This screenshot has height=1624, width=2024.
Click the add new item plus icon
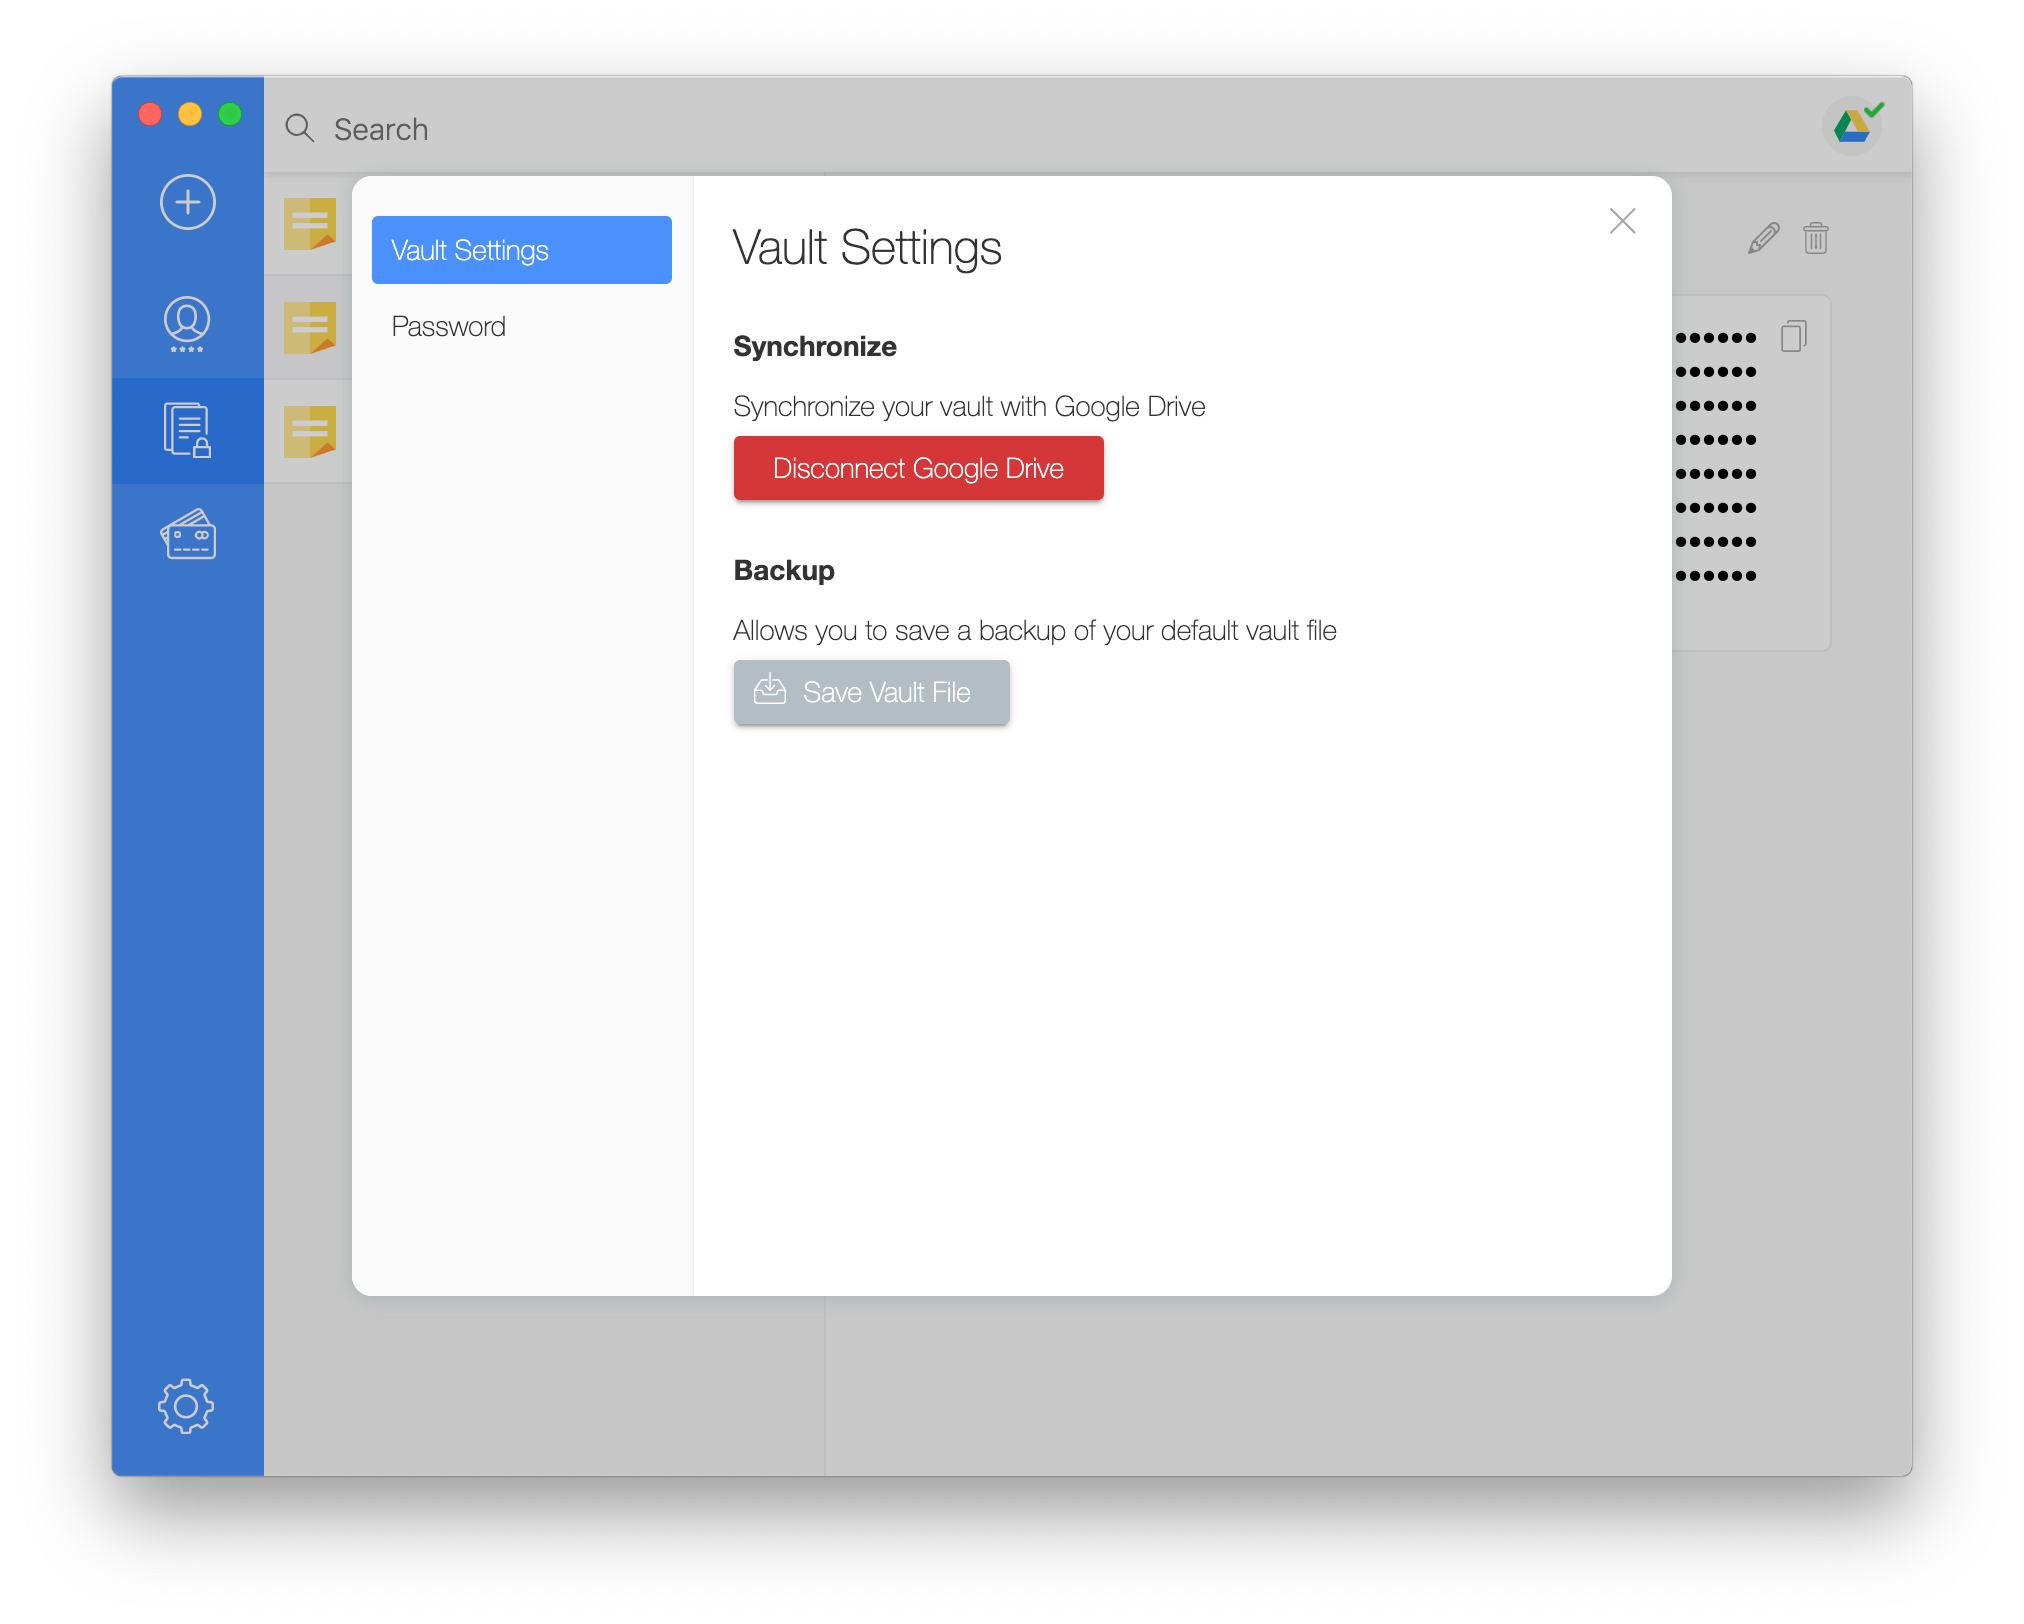pyautogui.click(x=188, y=202)
